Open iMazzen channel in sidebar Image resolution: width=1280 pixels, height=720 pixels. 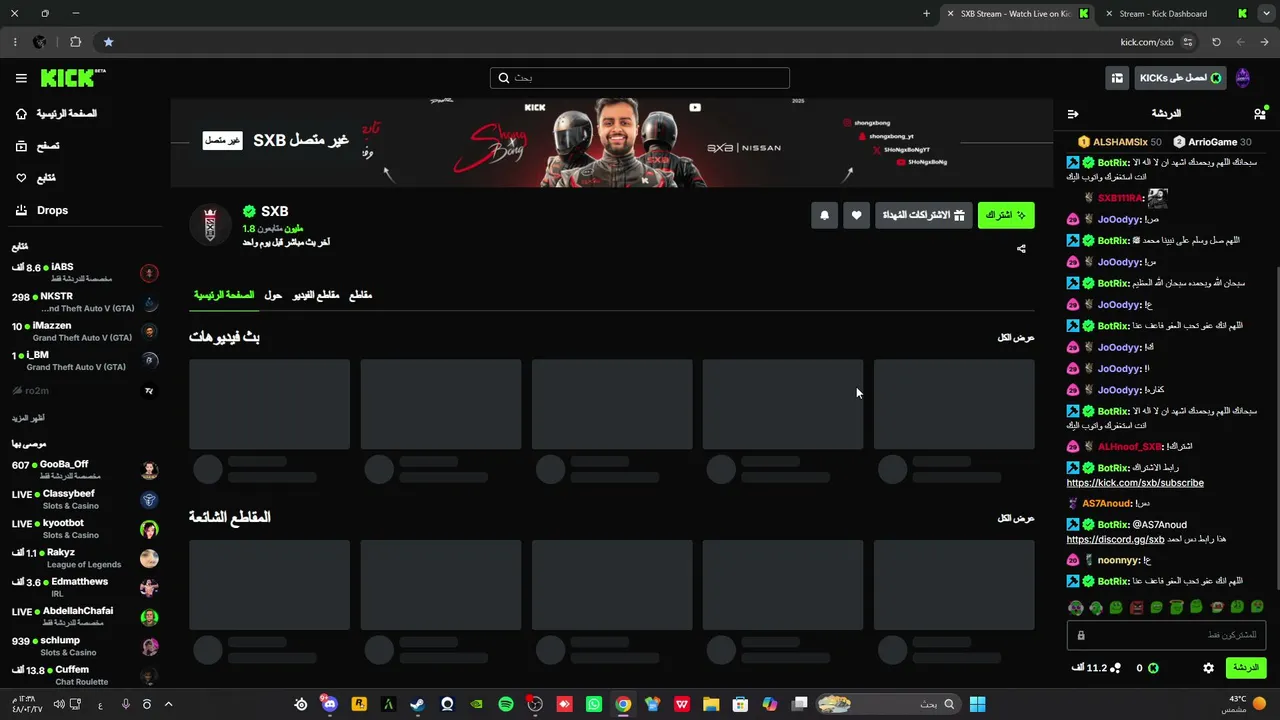coord(85,331)
